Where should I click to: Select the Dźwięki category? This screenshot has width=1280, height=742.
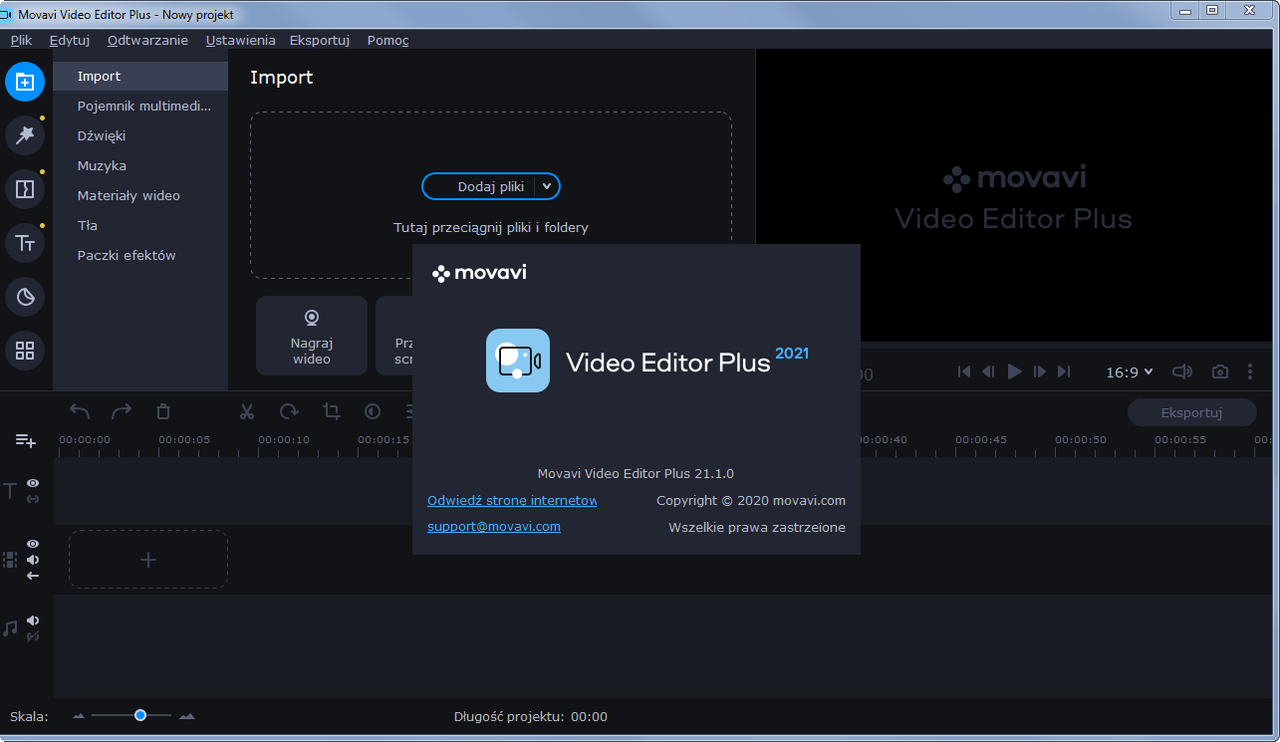(141, 136)
